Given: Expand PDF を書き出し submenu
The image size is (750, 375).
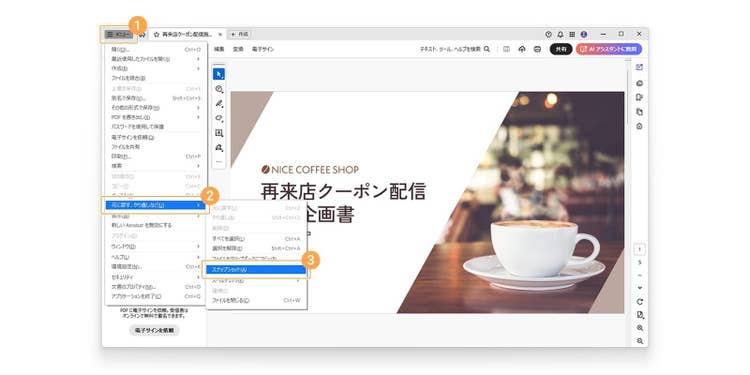Looking at the screenshot, I should pyautogui.click(x=155, y=117).
